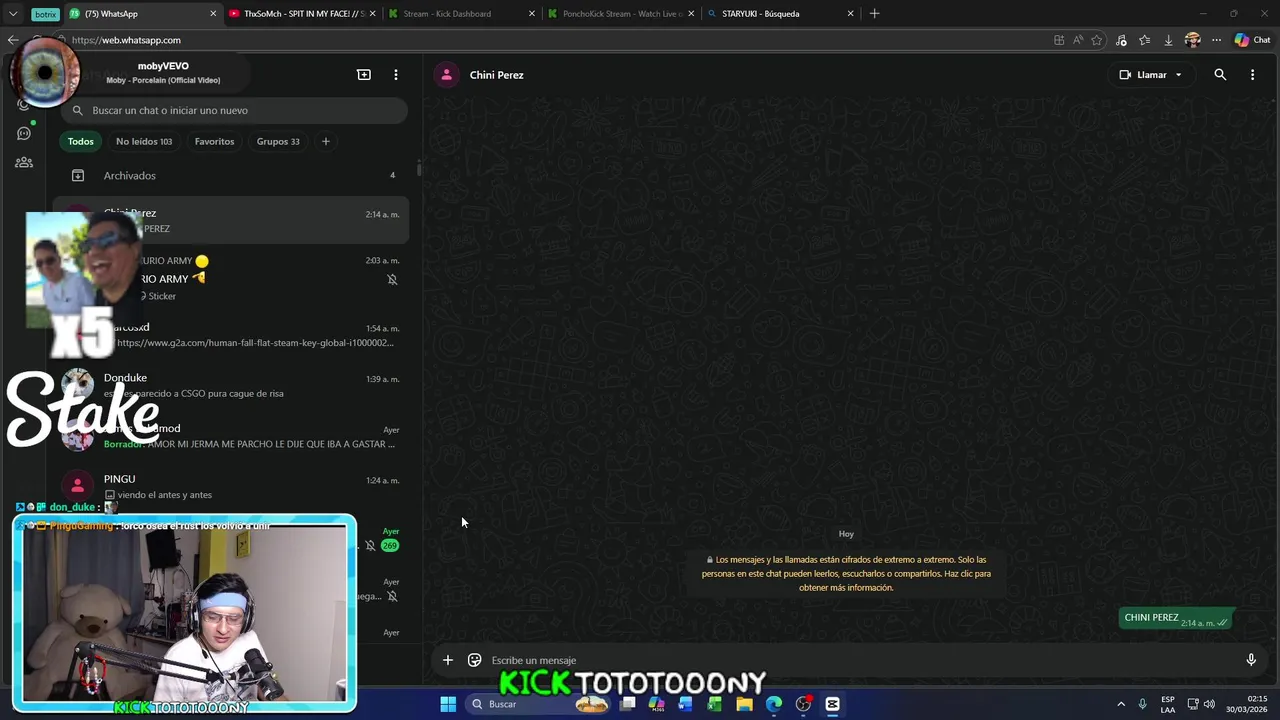The width and height of the screenshot is (1280, 720).
Task: Launch Word from the taskbar
Action: click(685, 704)
